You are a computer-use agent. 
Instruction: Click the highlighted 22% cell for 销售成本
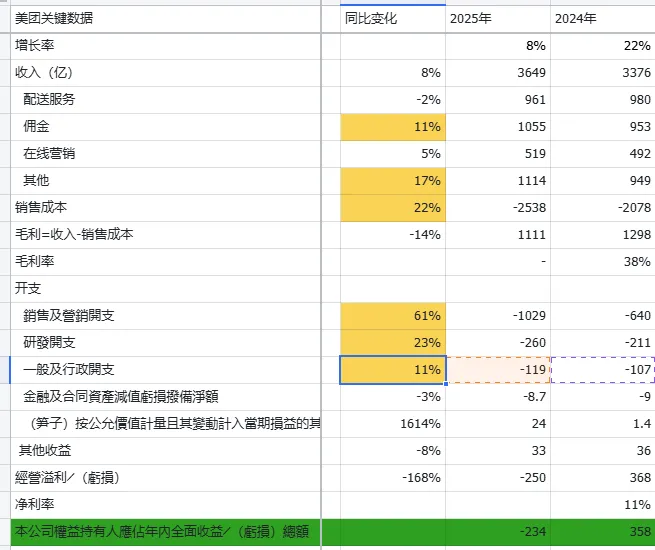click(x=393, y=208)
